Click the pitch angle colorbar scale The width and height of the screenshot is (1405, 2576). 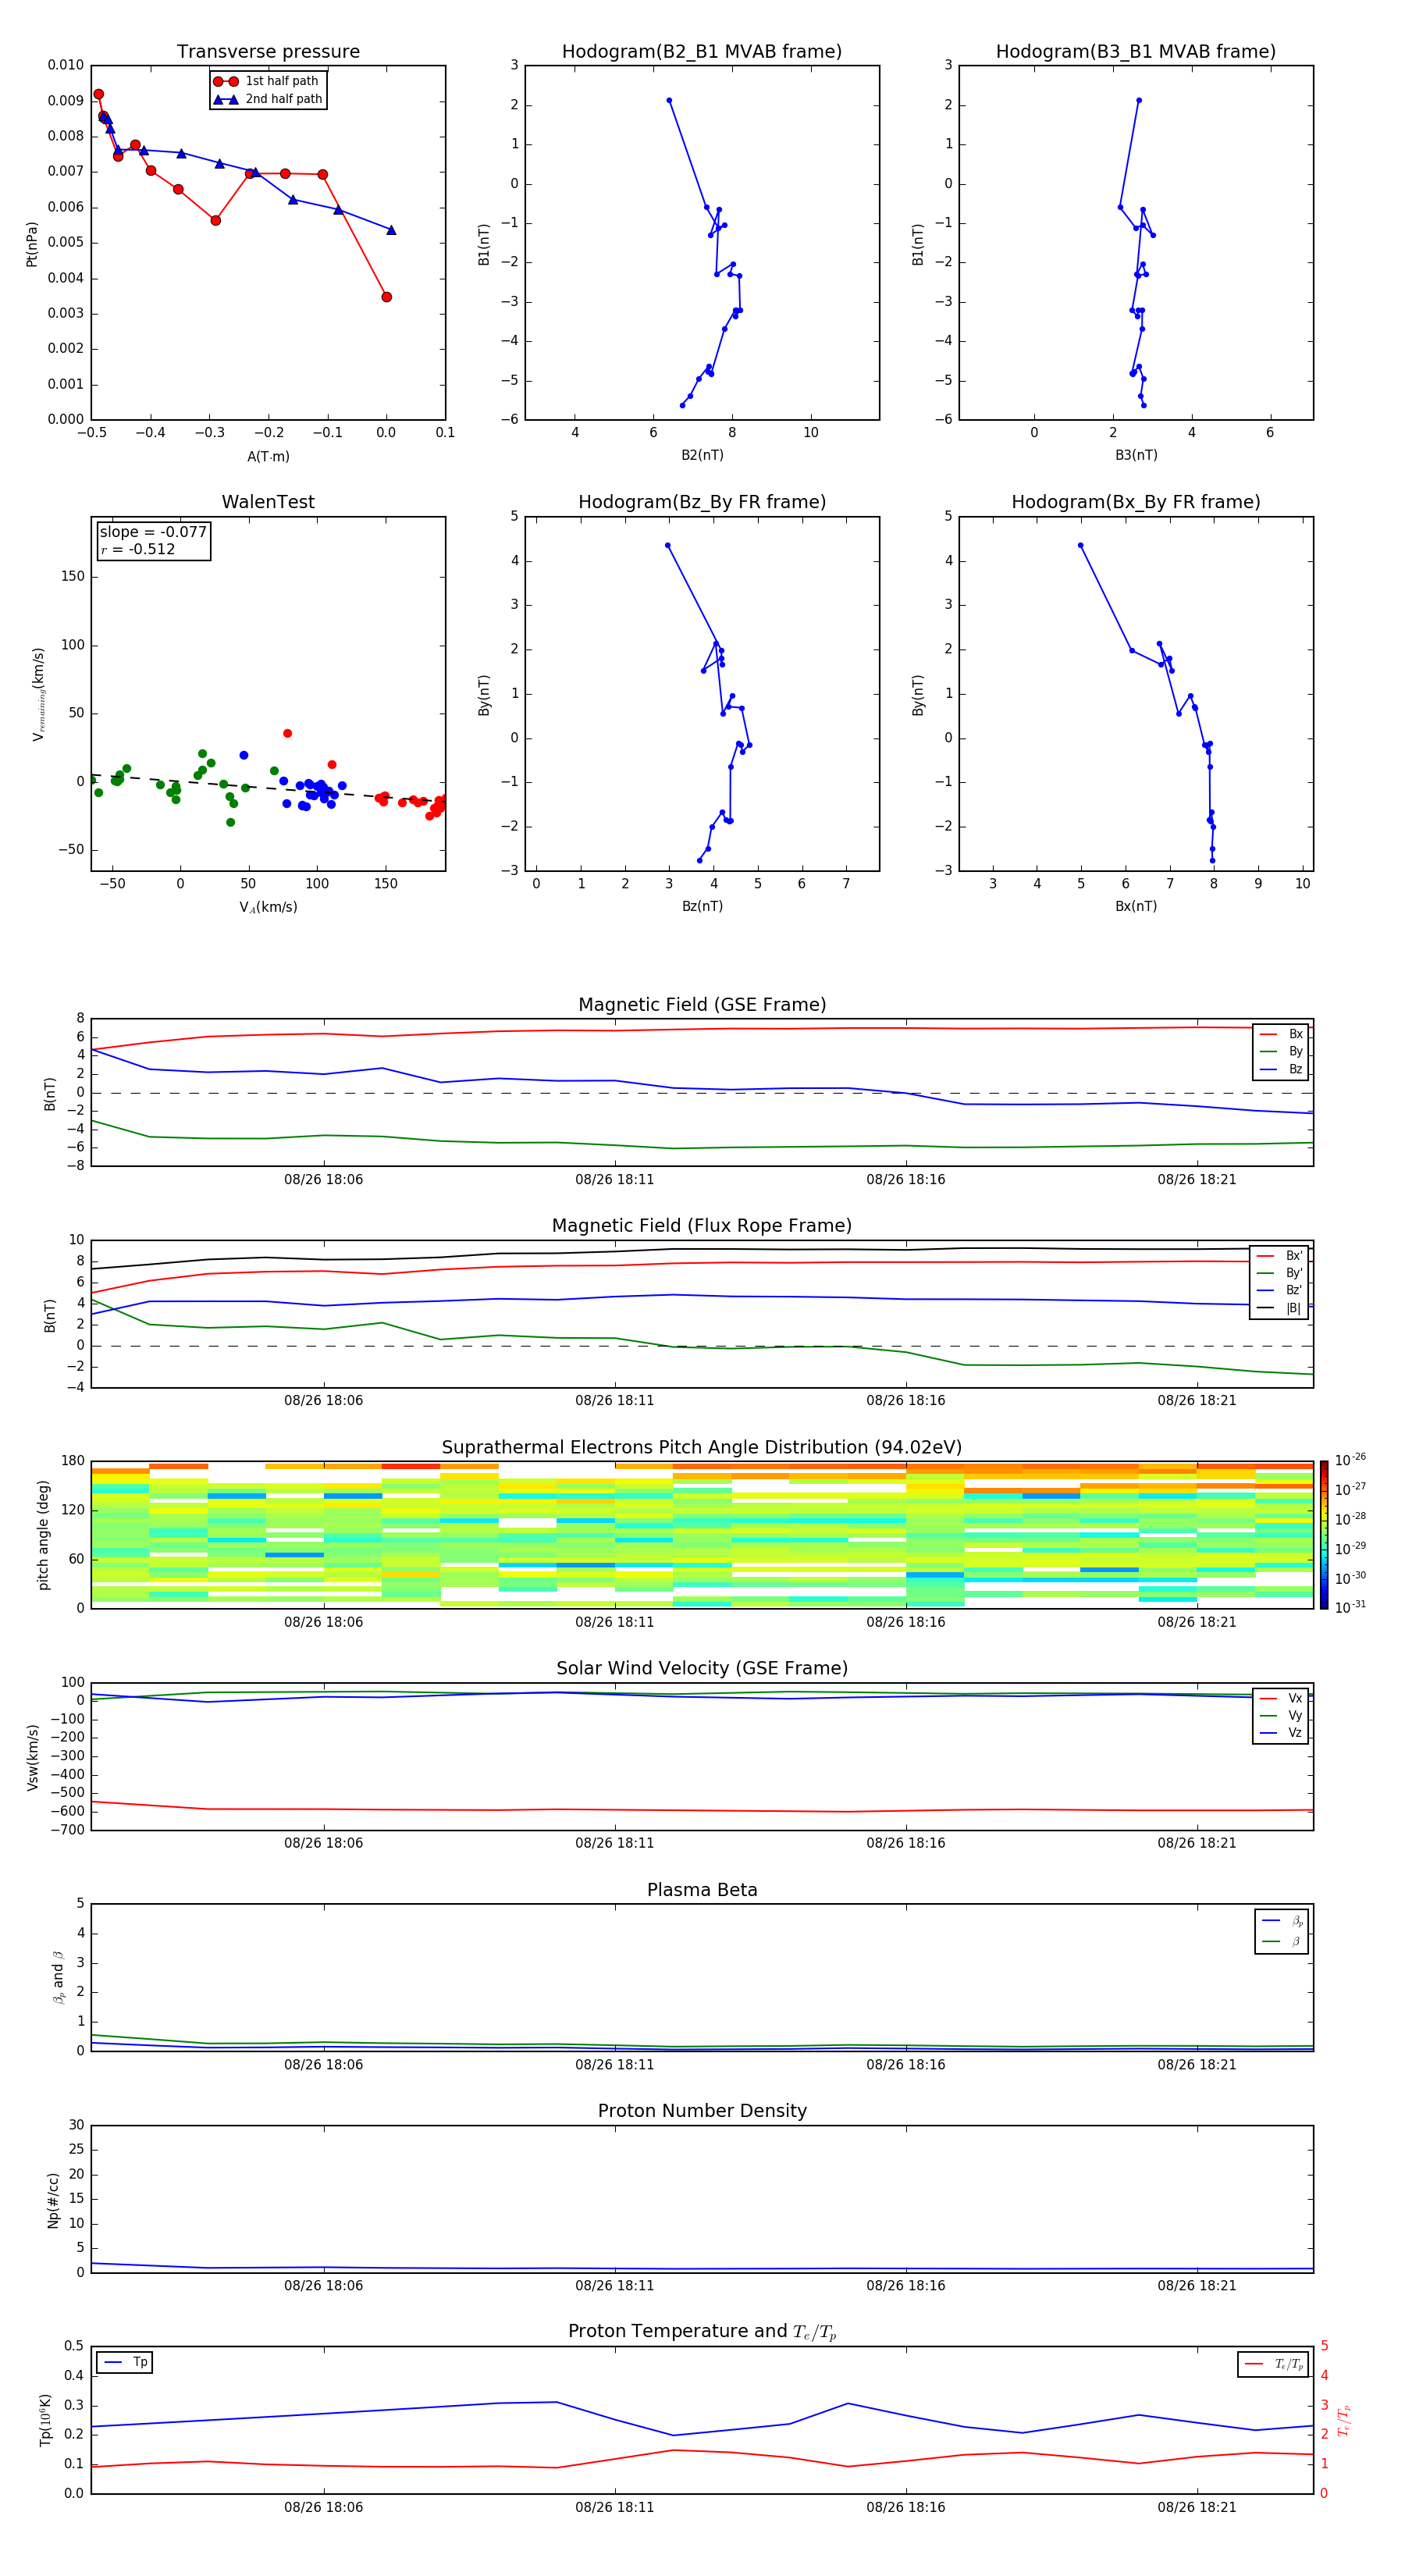click(x=1324, y=1534)
